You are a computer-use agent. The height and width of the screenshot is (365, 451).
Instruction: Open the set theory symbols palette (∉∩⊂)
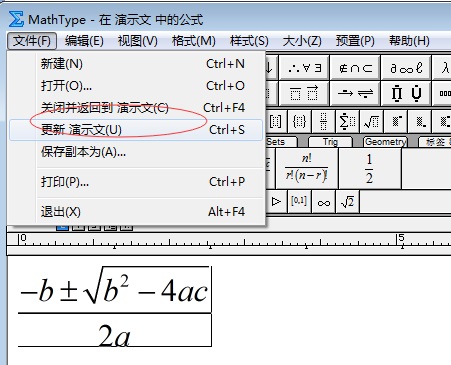(x=355, y=68)
